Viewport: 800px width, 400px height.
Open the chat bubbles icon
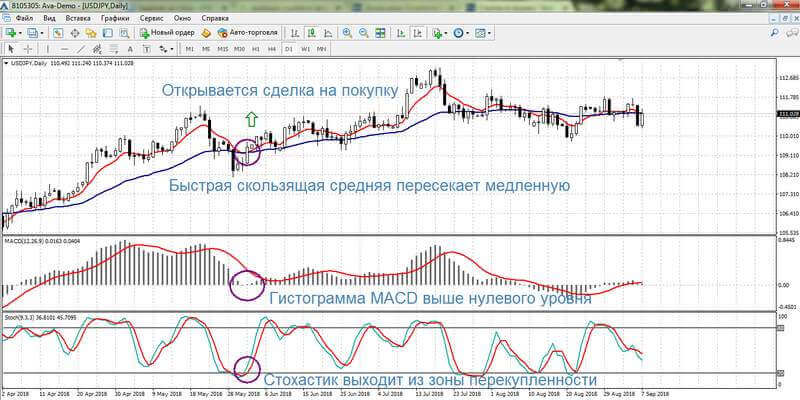pos(791,33)
